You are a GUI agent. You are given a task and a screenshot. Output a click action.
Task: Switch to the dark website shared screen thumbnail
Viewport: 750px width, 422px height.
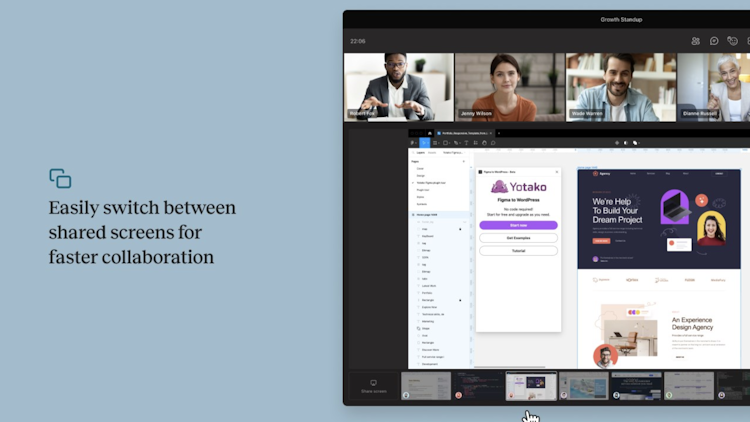coord(636,386)
